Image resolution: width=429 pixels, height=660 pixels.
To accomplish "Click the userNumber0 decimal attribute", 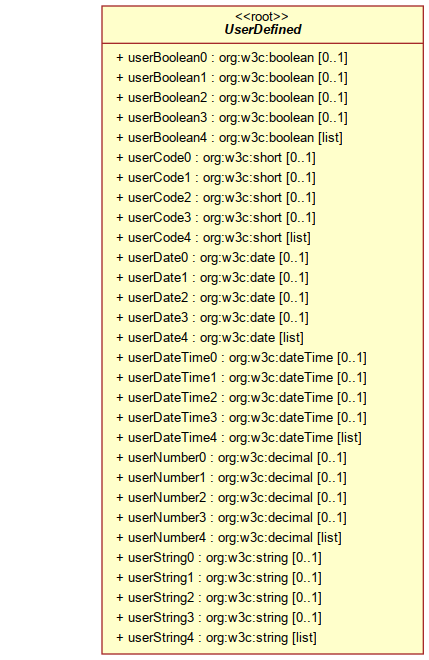I will pyautogui.click(x=232, y=458).
